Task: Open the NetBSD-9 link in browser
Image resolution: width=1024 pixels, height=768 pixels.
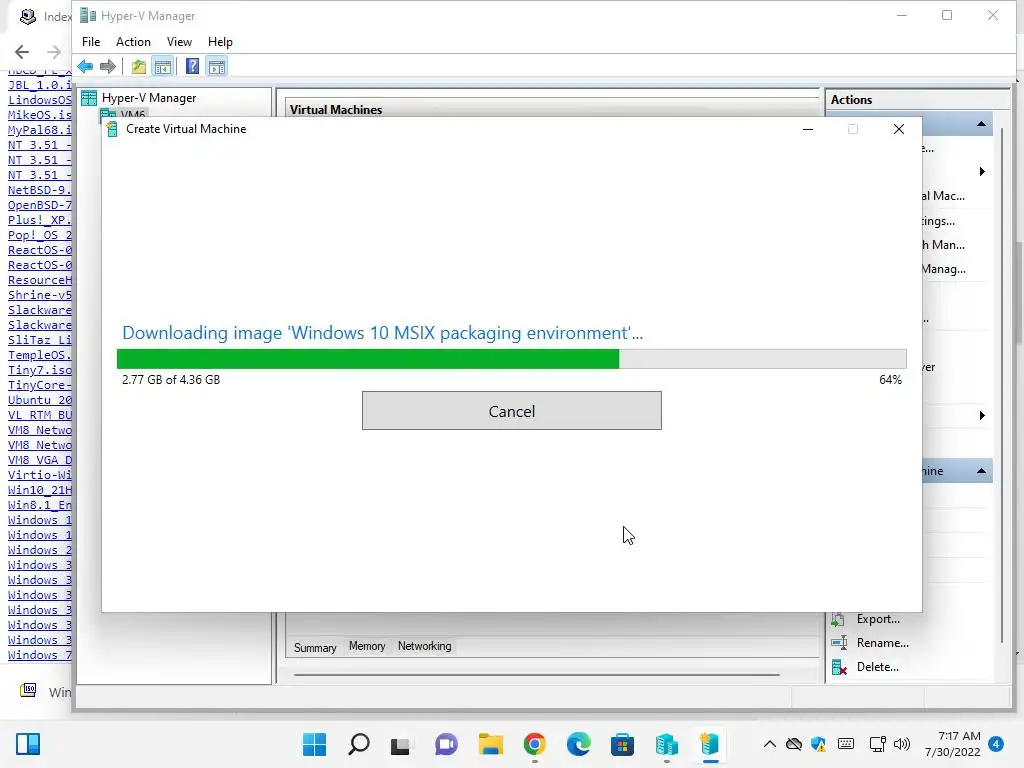Action: click(x=40, y=190)
